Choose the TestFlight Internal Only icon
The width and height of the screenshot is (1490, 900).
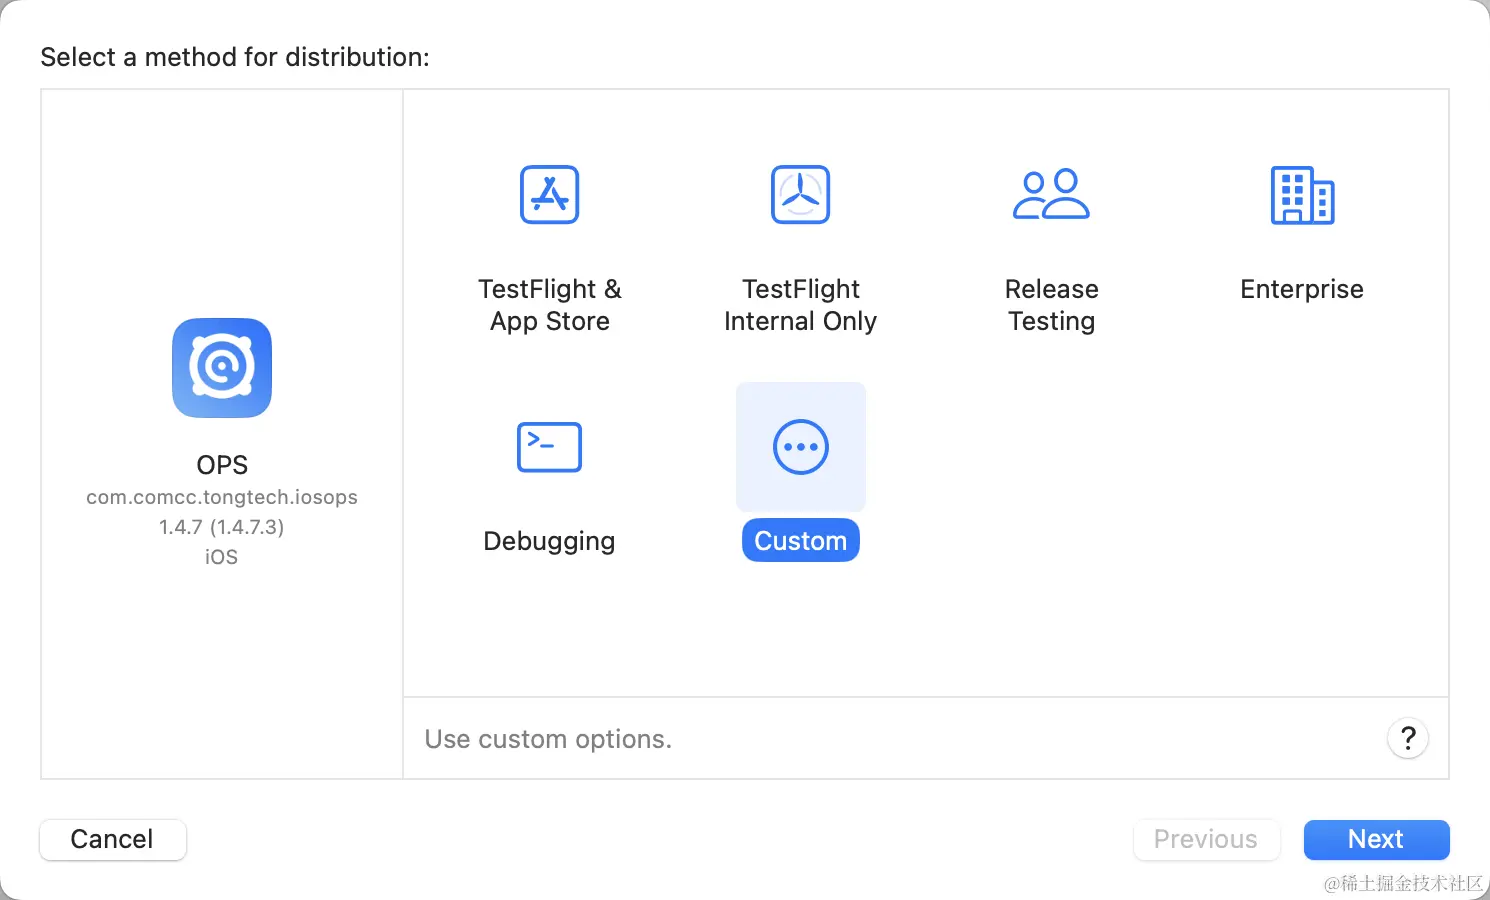click(x=800, y=195)
